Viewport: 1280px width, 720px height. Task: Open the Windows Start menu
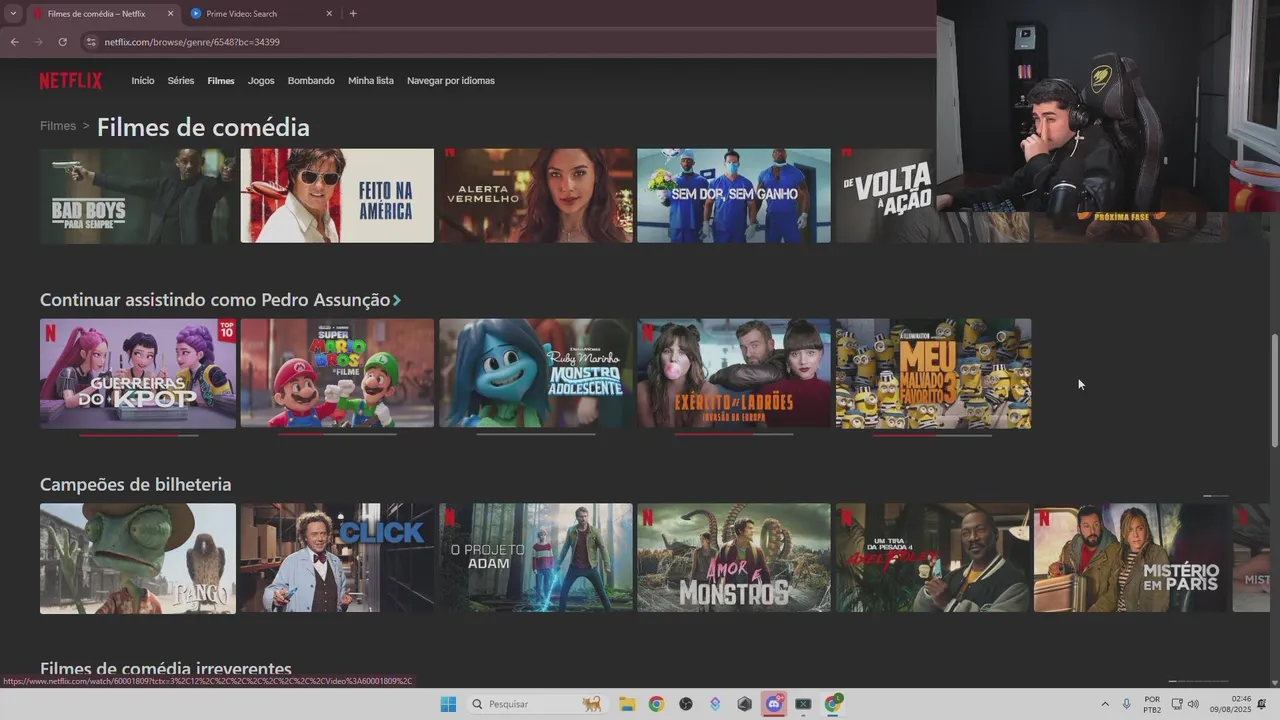coord(448,704)
